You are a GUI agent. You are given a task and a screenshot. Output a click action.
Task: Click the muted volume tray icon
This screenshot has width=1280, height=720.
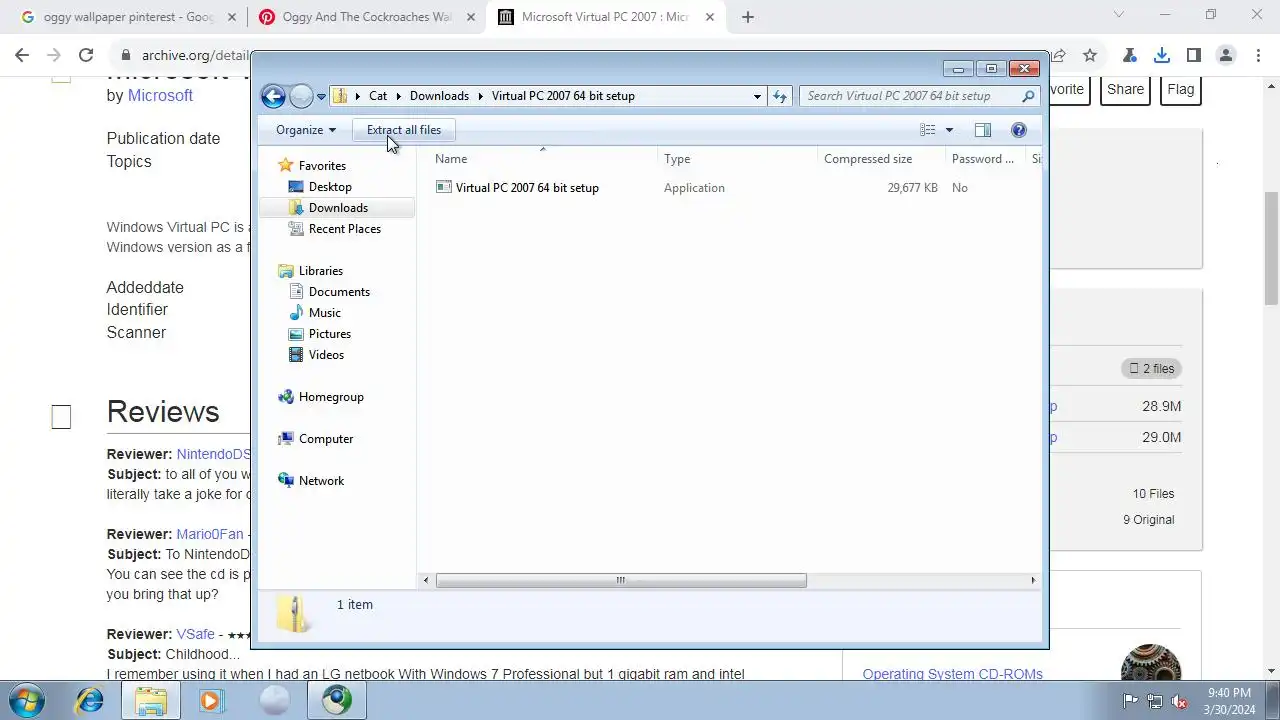(x=1180, y=701)
